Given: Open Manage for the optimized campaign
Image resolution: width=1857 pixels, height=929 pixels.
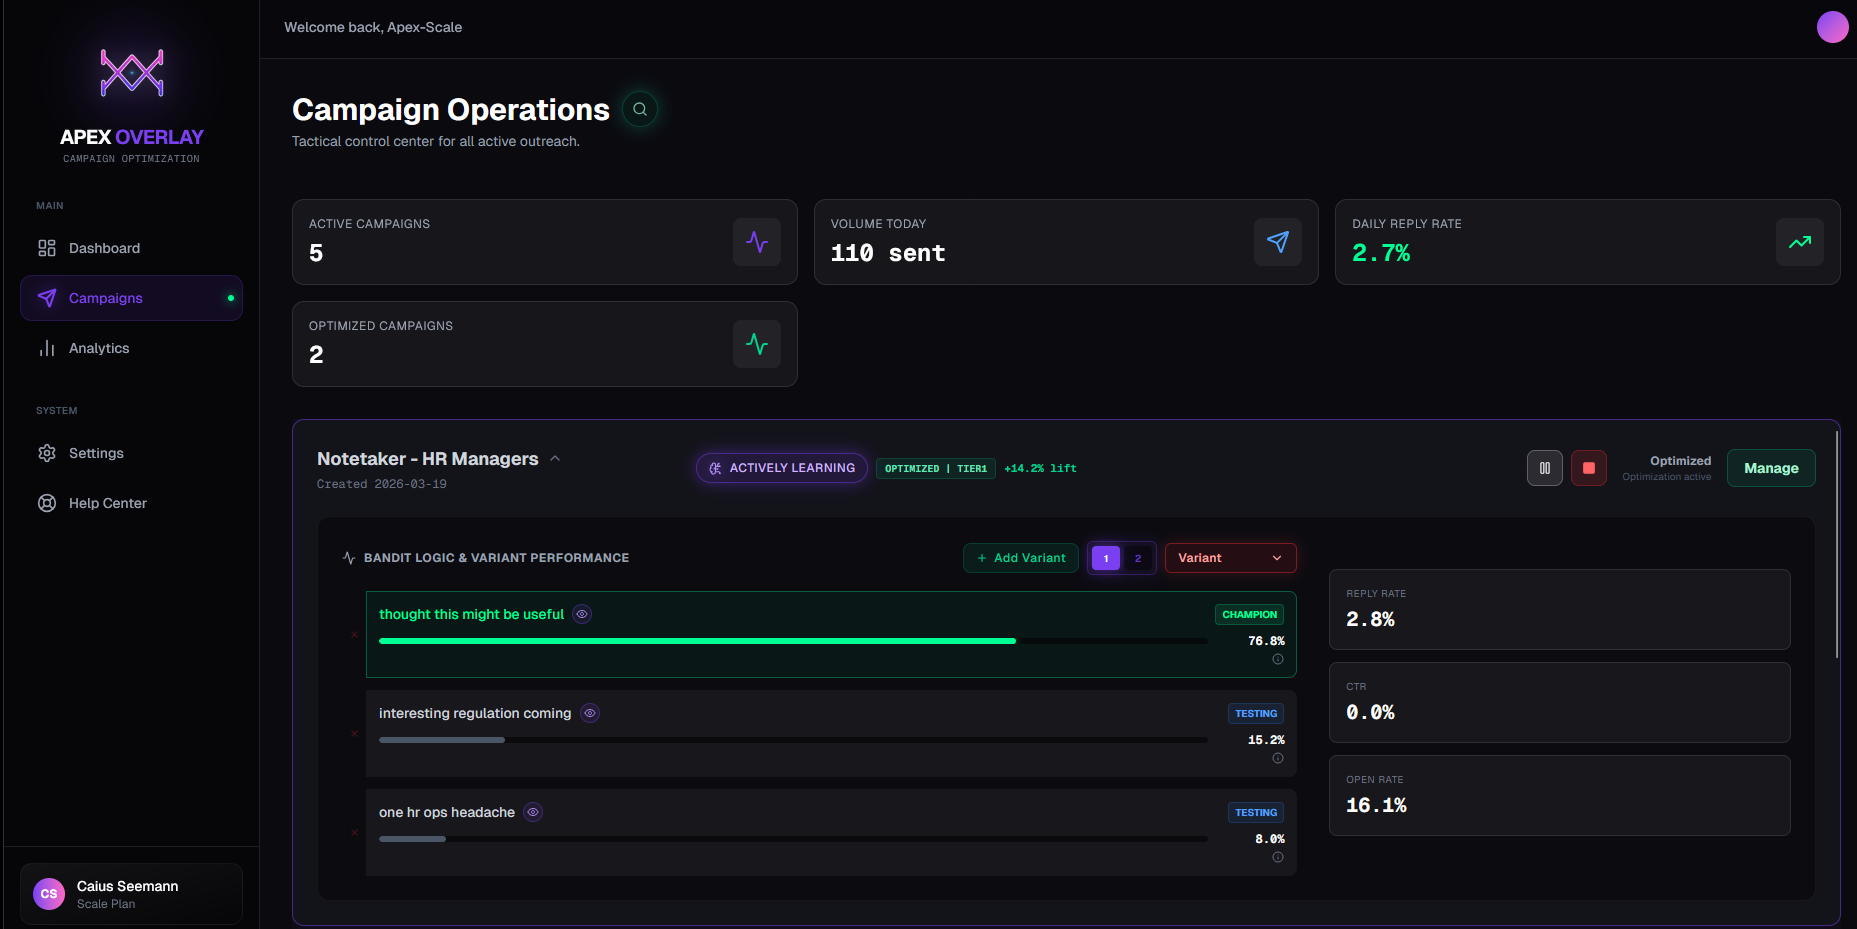Looking at the screenshot, I should click(1770, 467).
